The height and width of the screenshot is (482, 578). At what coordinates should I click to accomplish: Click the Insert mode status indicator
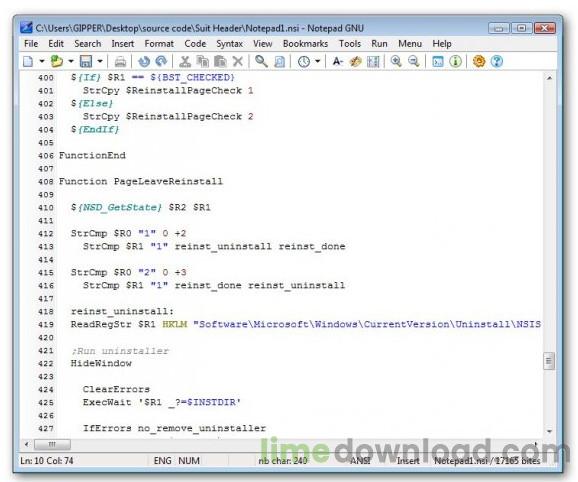pos(408,461)
